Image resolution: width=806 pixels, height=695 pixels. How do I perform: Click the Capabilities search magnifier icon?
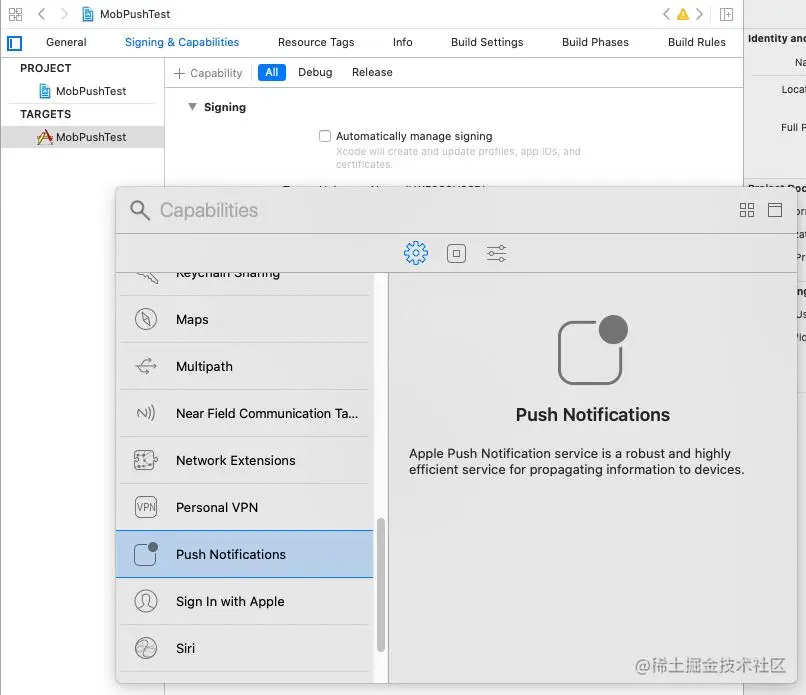coord(140,210)
